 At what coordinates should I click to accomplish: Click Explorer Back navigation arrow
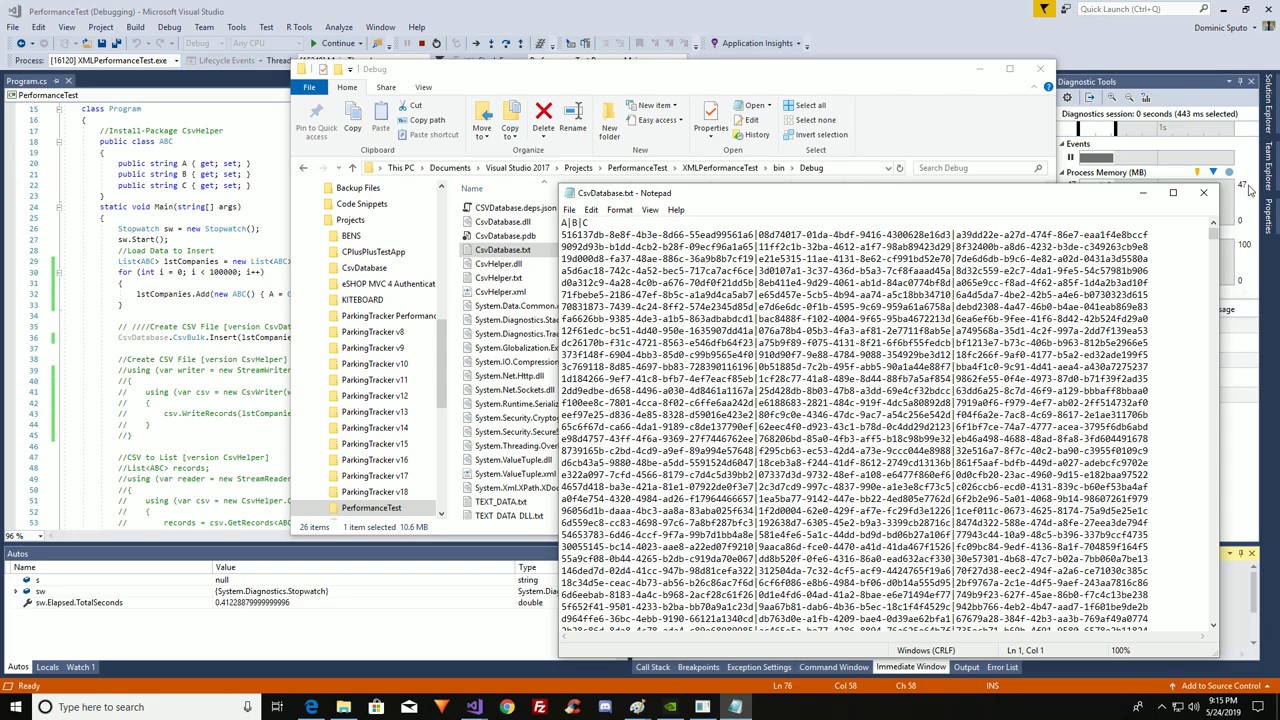[x=303, y=168]
